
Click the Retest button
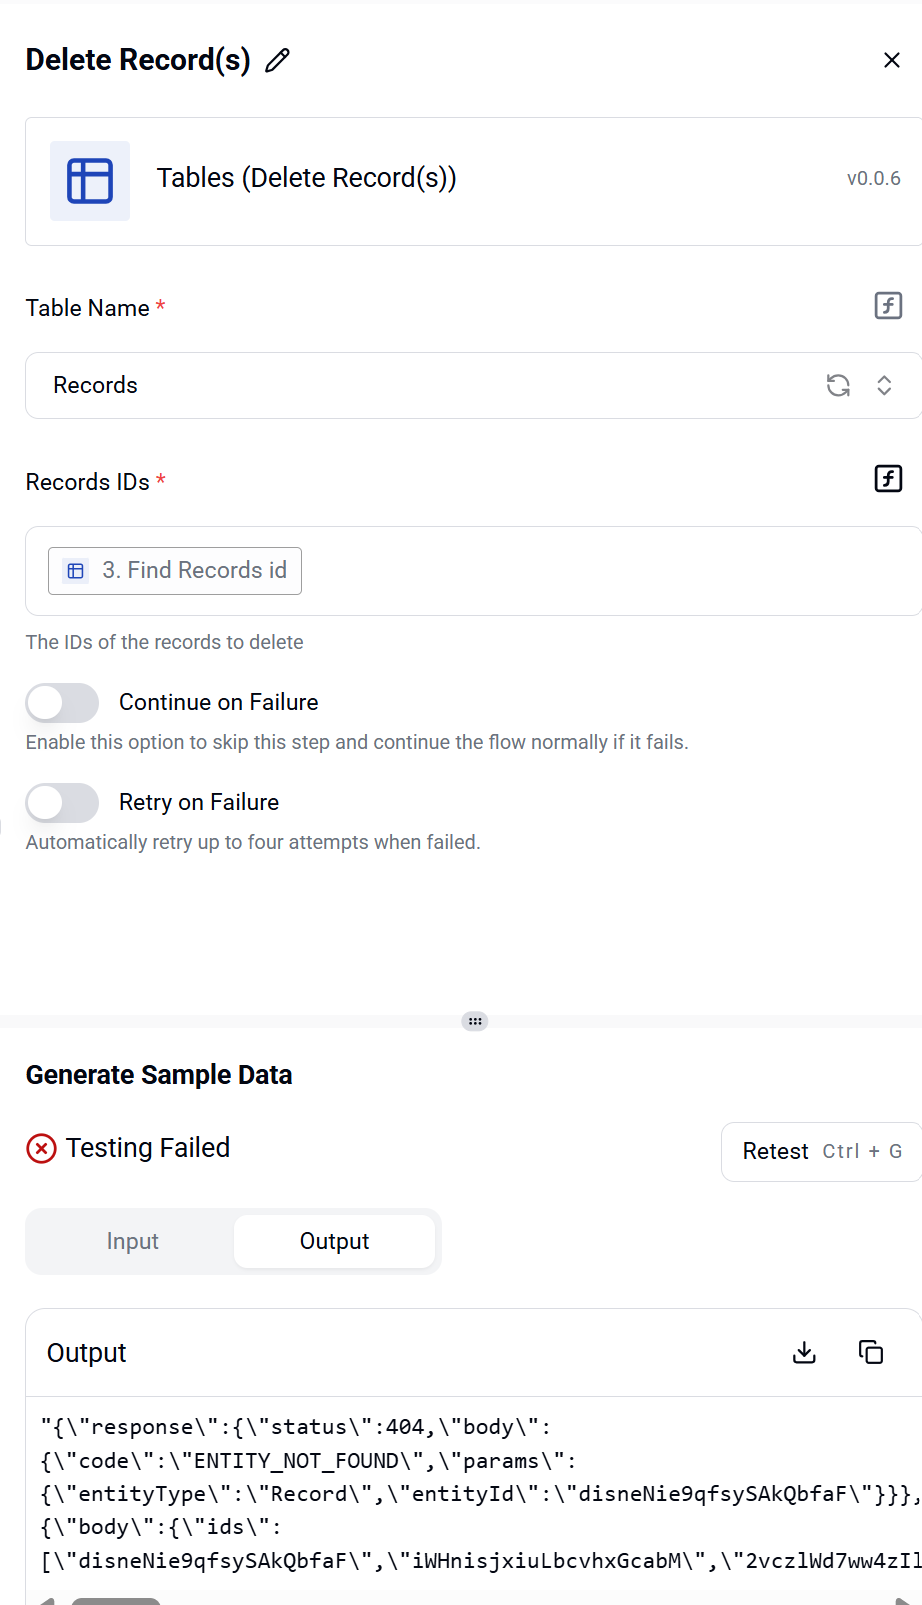[821, 1152]
